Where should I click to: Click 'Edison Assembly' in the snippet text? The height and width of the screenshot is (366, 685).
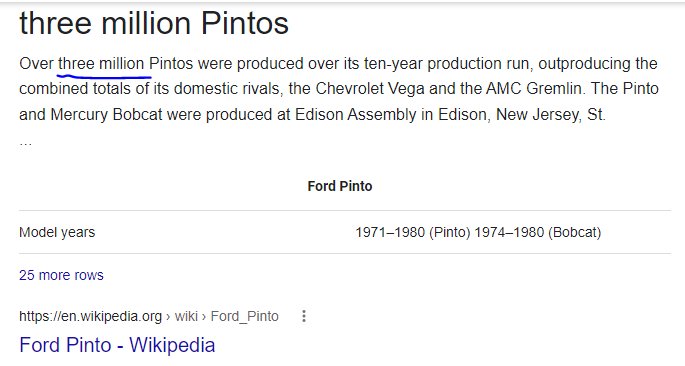pos(355,114)
